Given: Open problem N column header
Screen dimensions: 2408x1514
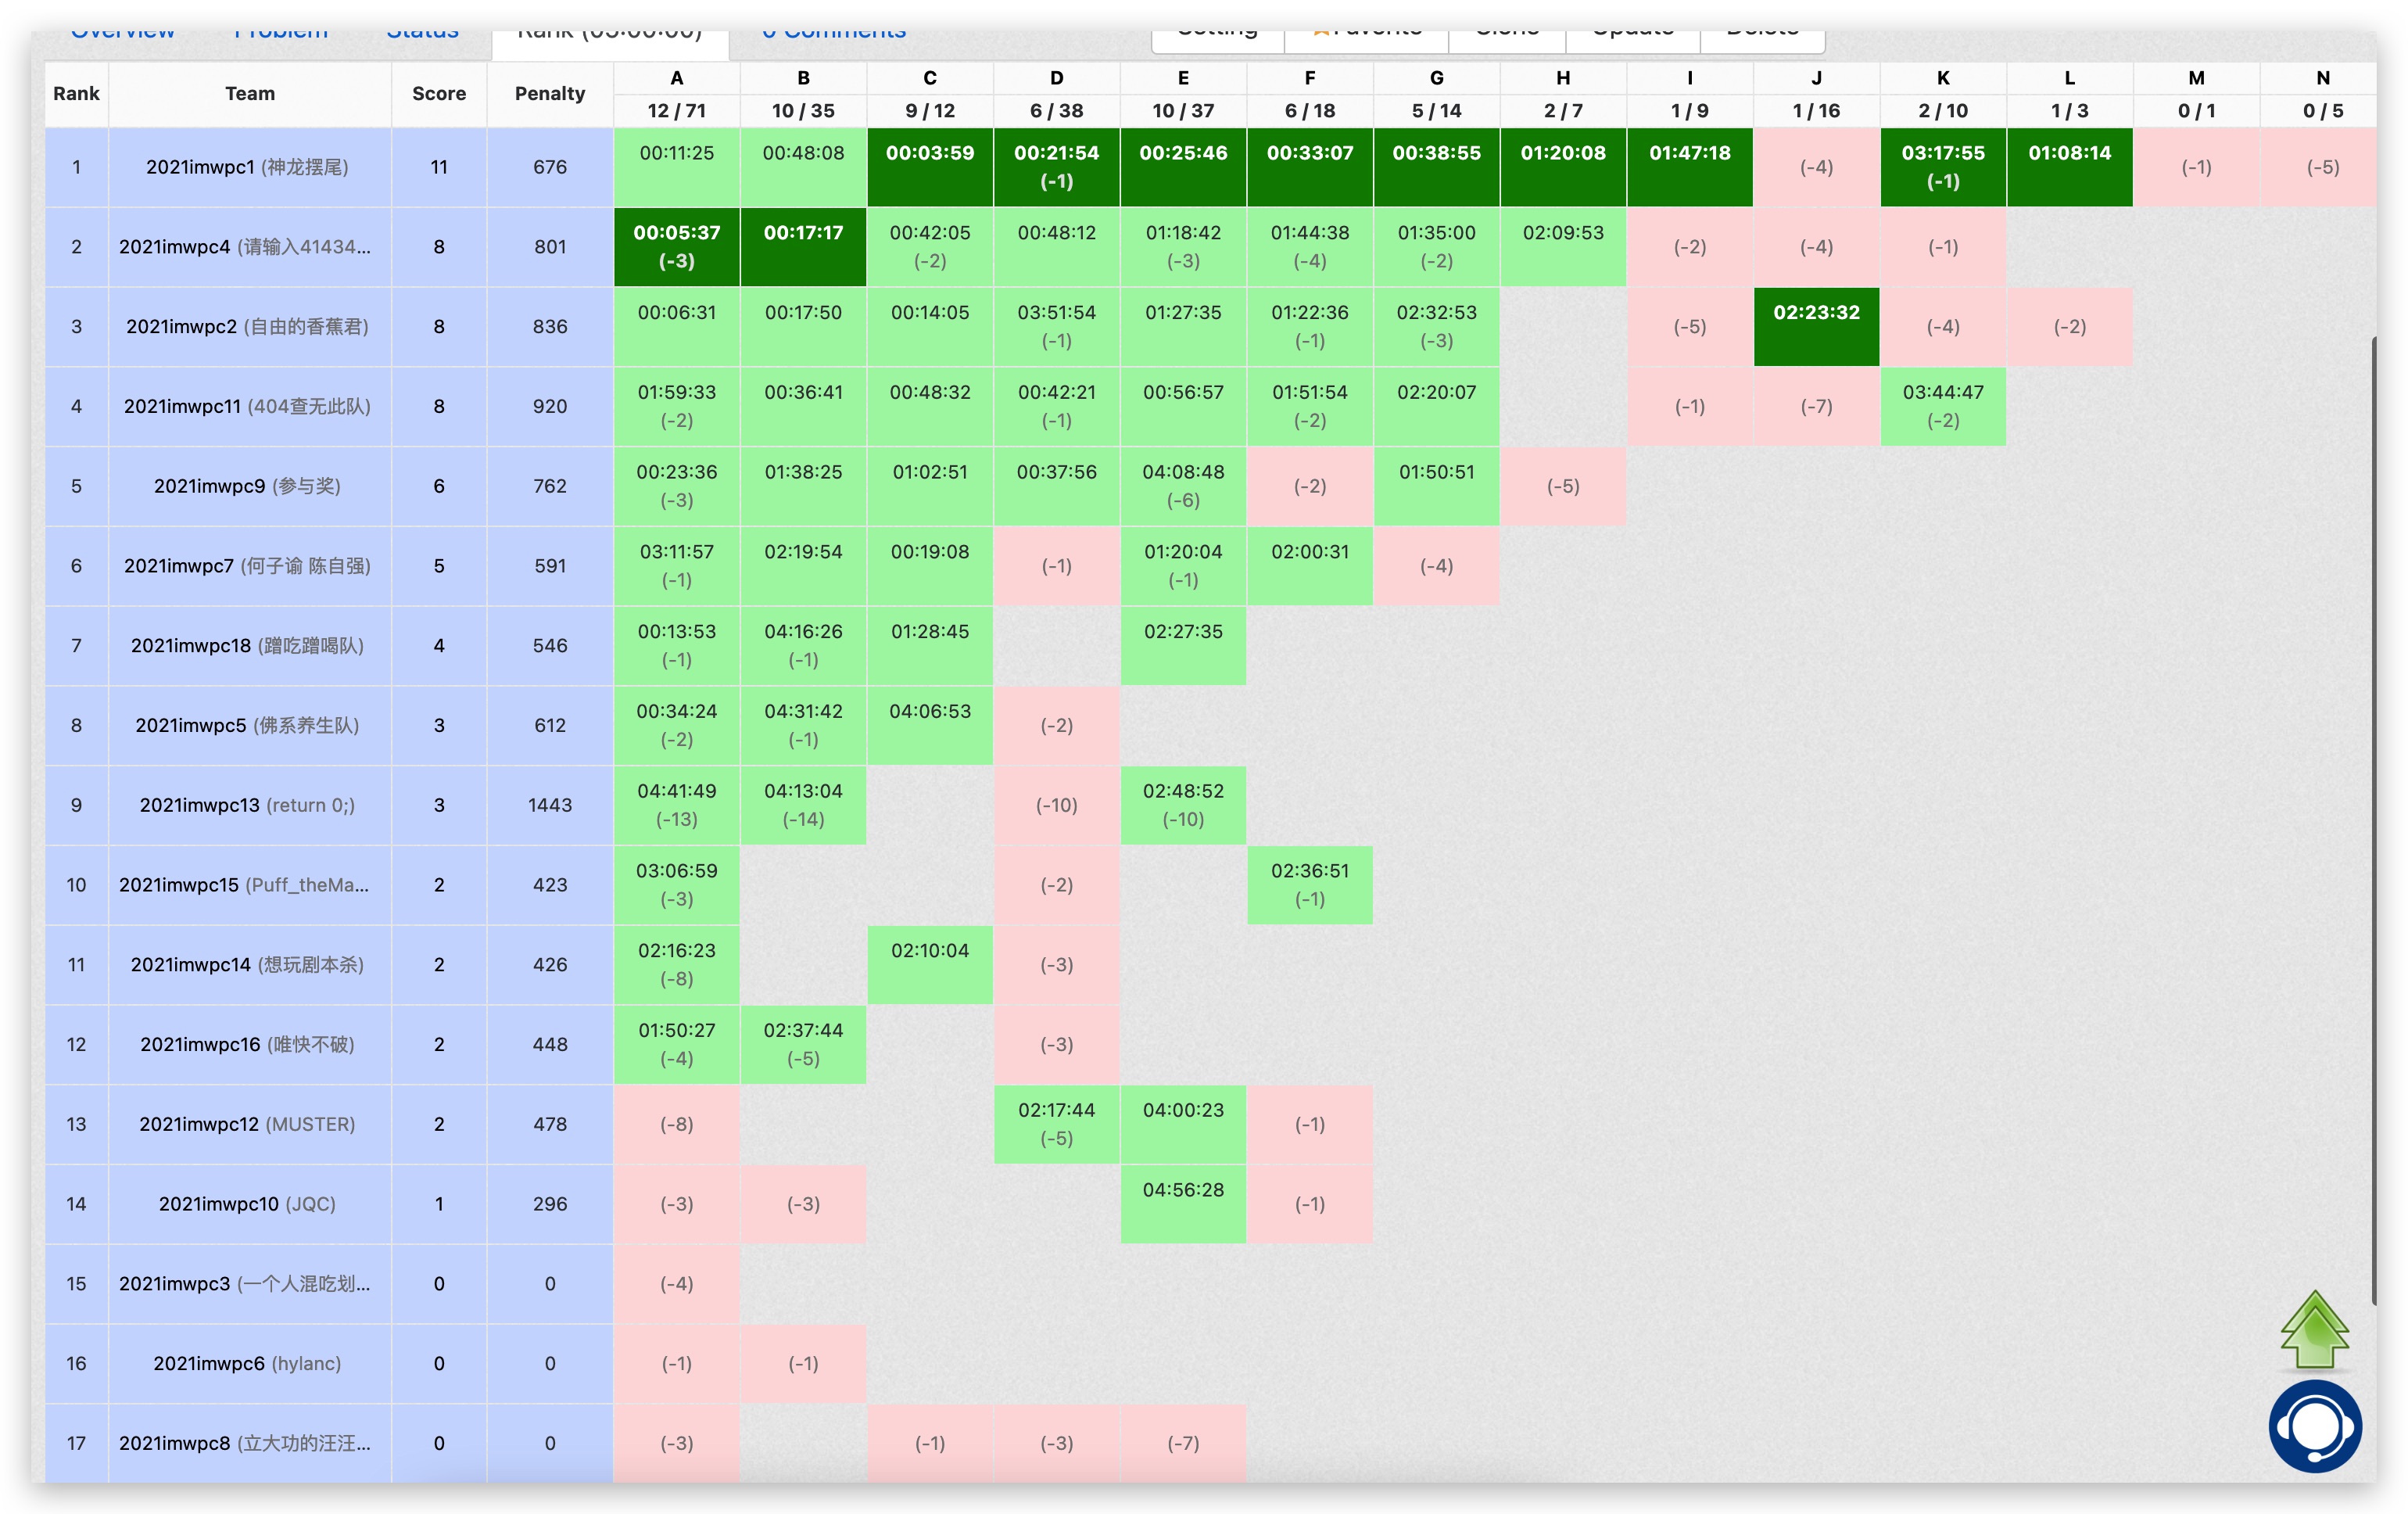Looking at the screenshot, I should 2322,78.
